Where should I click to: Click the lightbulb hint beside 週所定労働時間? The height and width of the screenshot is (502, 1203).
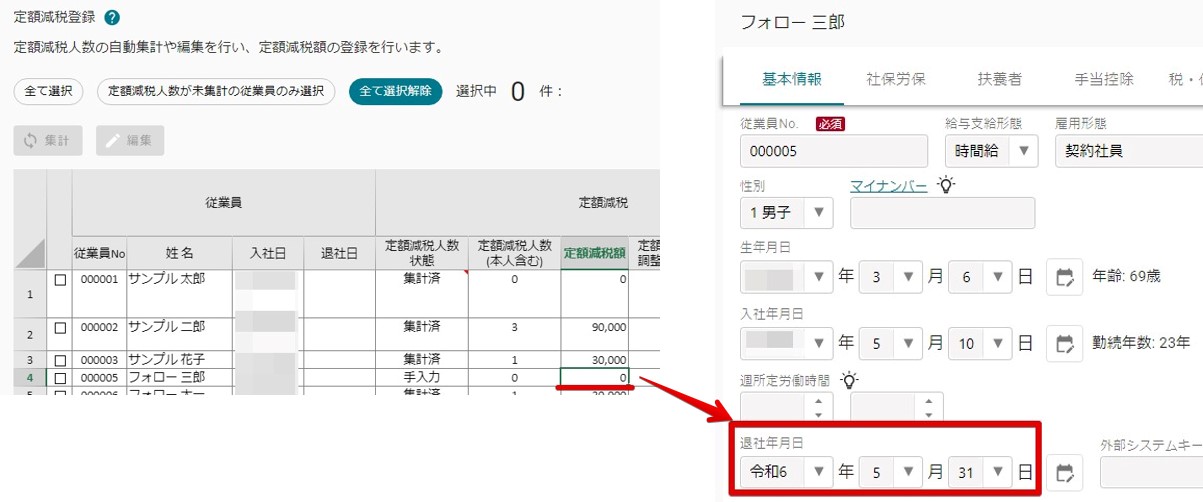[849, 380]
